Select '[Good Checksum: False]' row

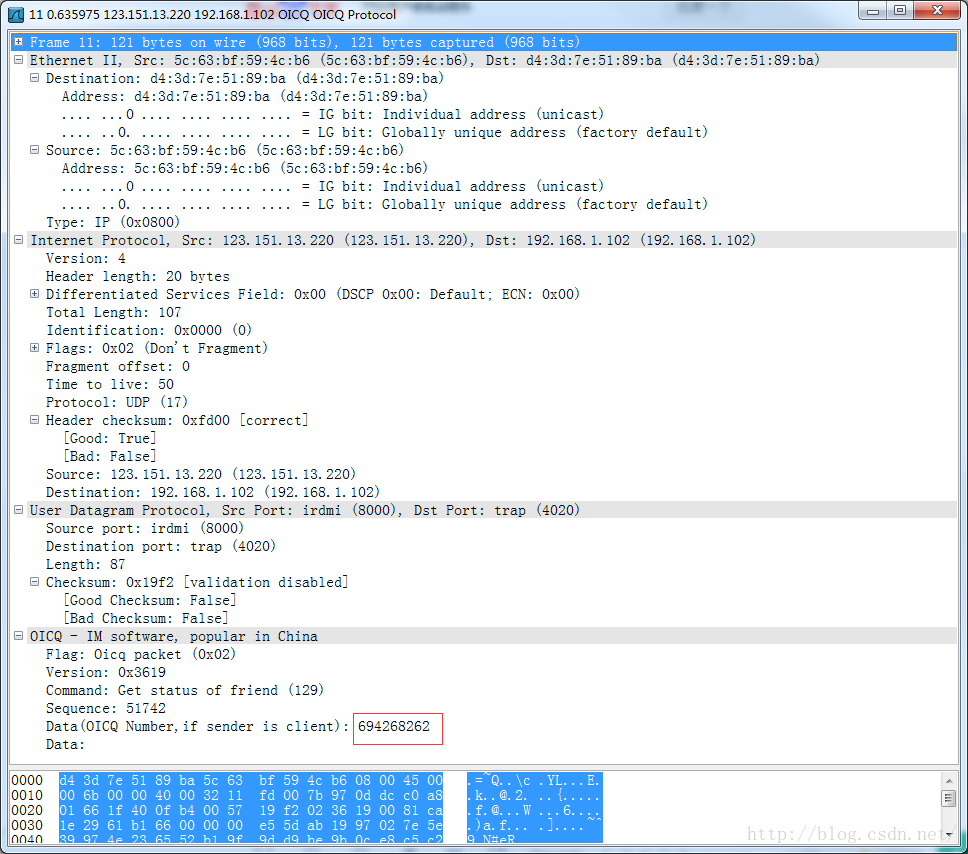click(149, 600)
